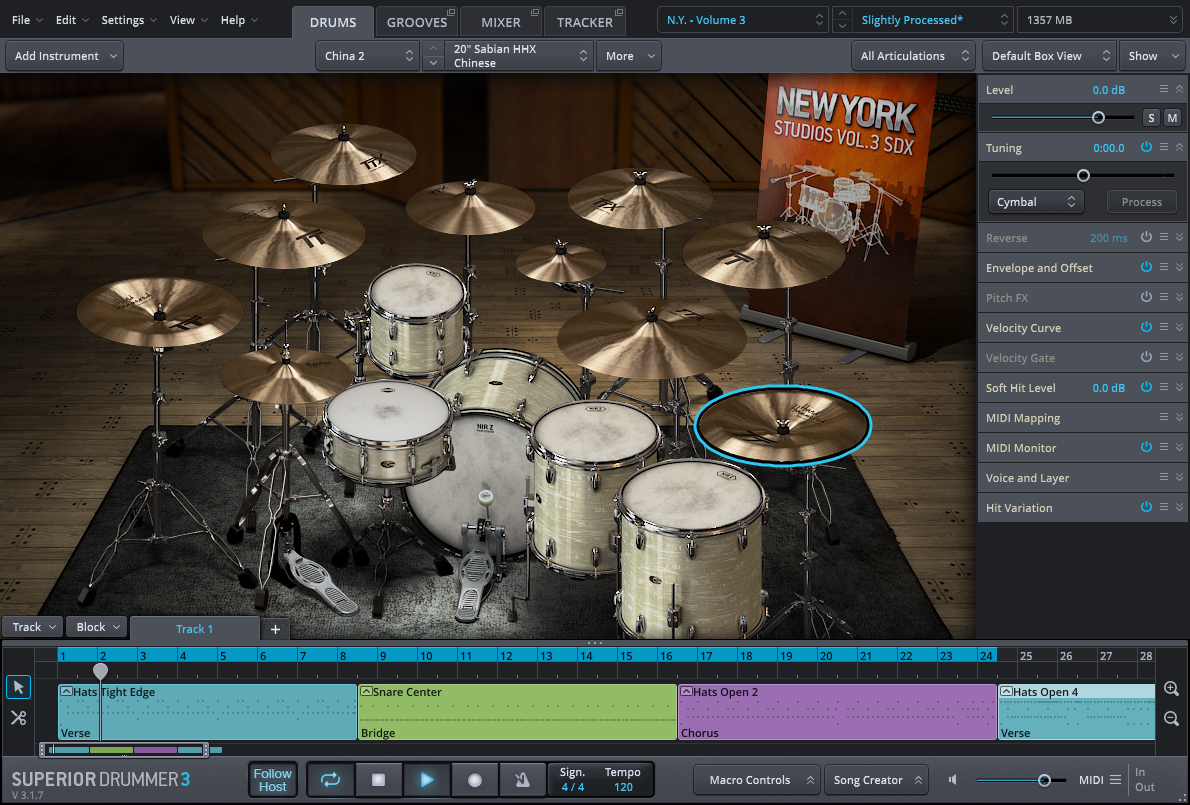Open the Slightly Processed preset dropdown

932,20
